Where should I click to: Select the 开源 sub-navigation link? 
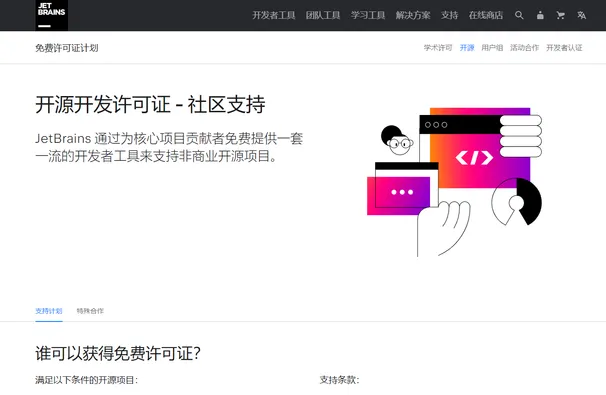click(x=467, y=48)
